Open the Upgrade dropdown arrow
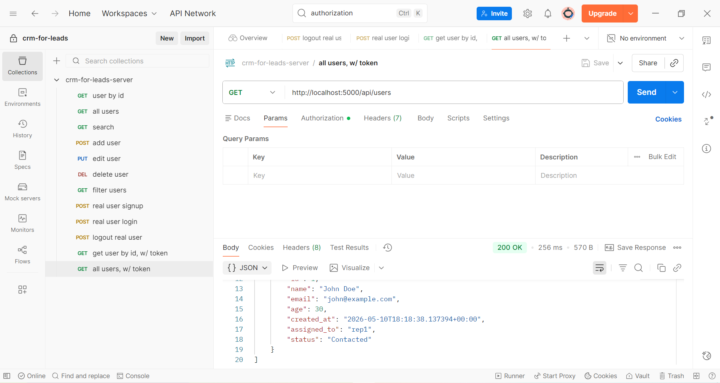This screenshot has width=720, height=383. 630,13
